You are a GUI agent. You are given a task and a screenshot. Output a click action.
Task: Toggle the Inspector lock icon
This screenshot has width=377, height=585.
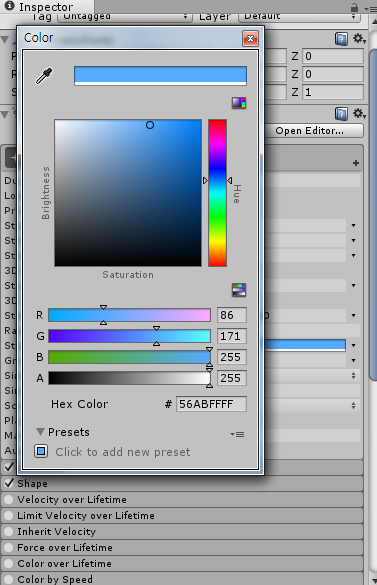tap(354, 7)
